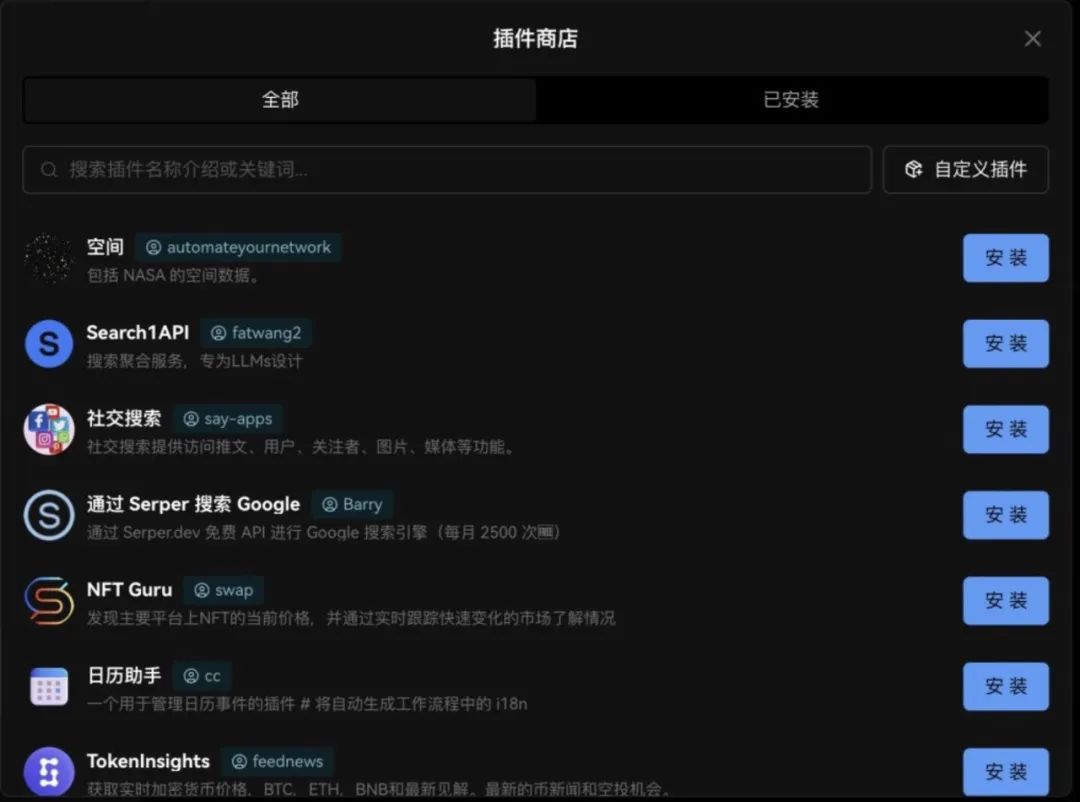
Task: Install the NFT Guru plugin
Action: click(1006, 601)
